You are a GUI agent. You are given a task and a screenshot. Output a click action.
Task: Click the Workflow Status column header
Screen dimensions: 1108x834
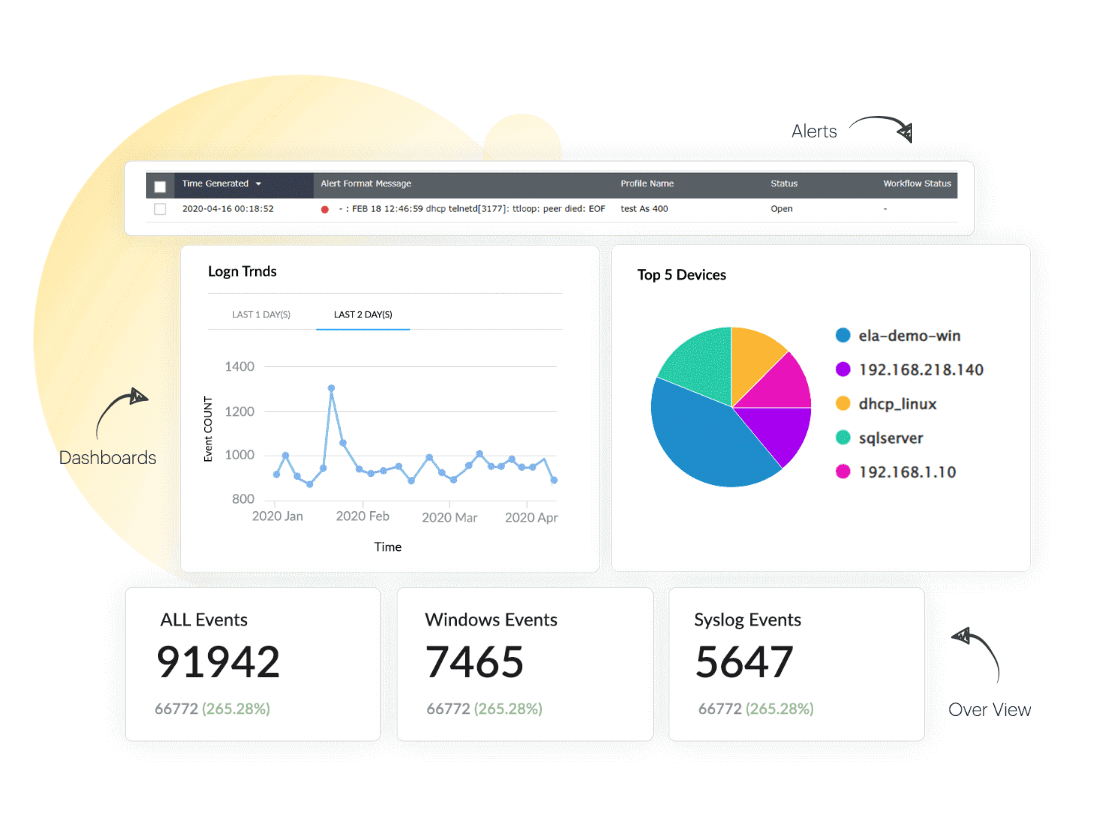click(x=917, y=184)
